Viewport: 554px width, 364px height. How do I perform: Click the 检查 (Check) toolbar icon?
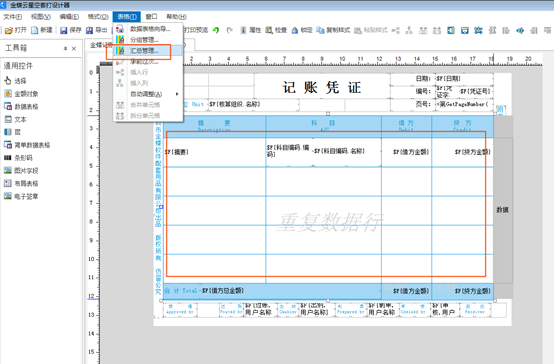pyautogui.click(x=276, y=30)
